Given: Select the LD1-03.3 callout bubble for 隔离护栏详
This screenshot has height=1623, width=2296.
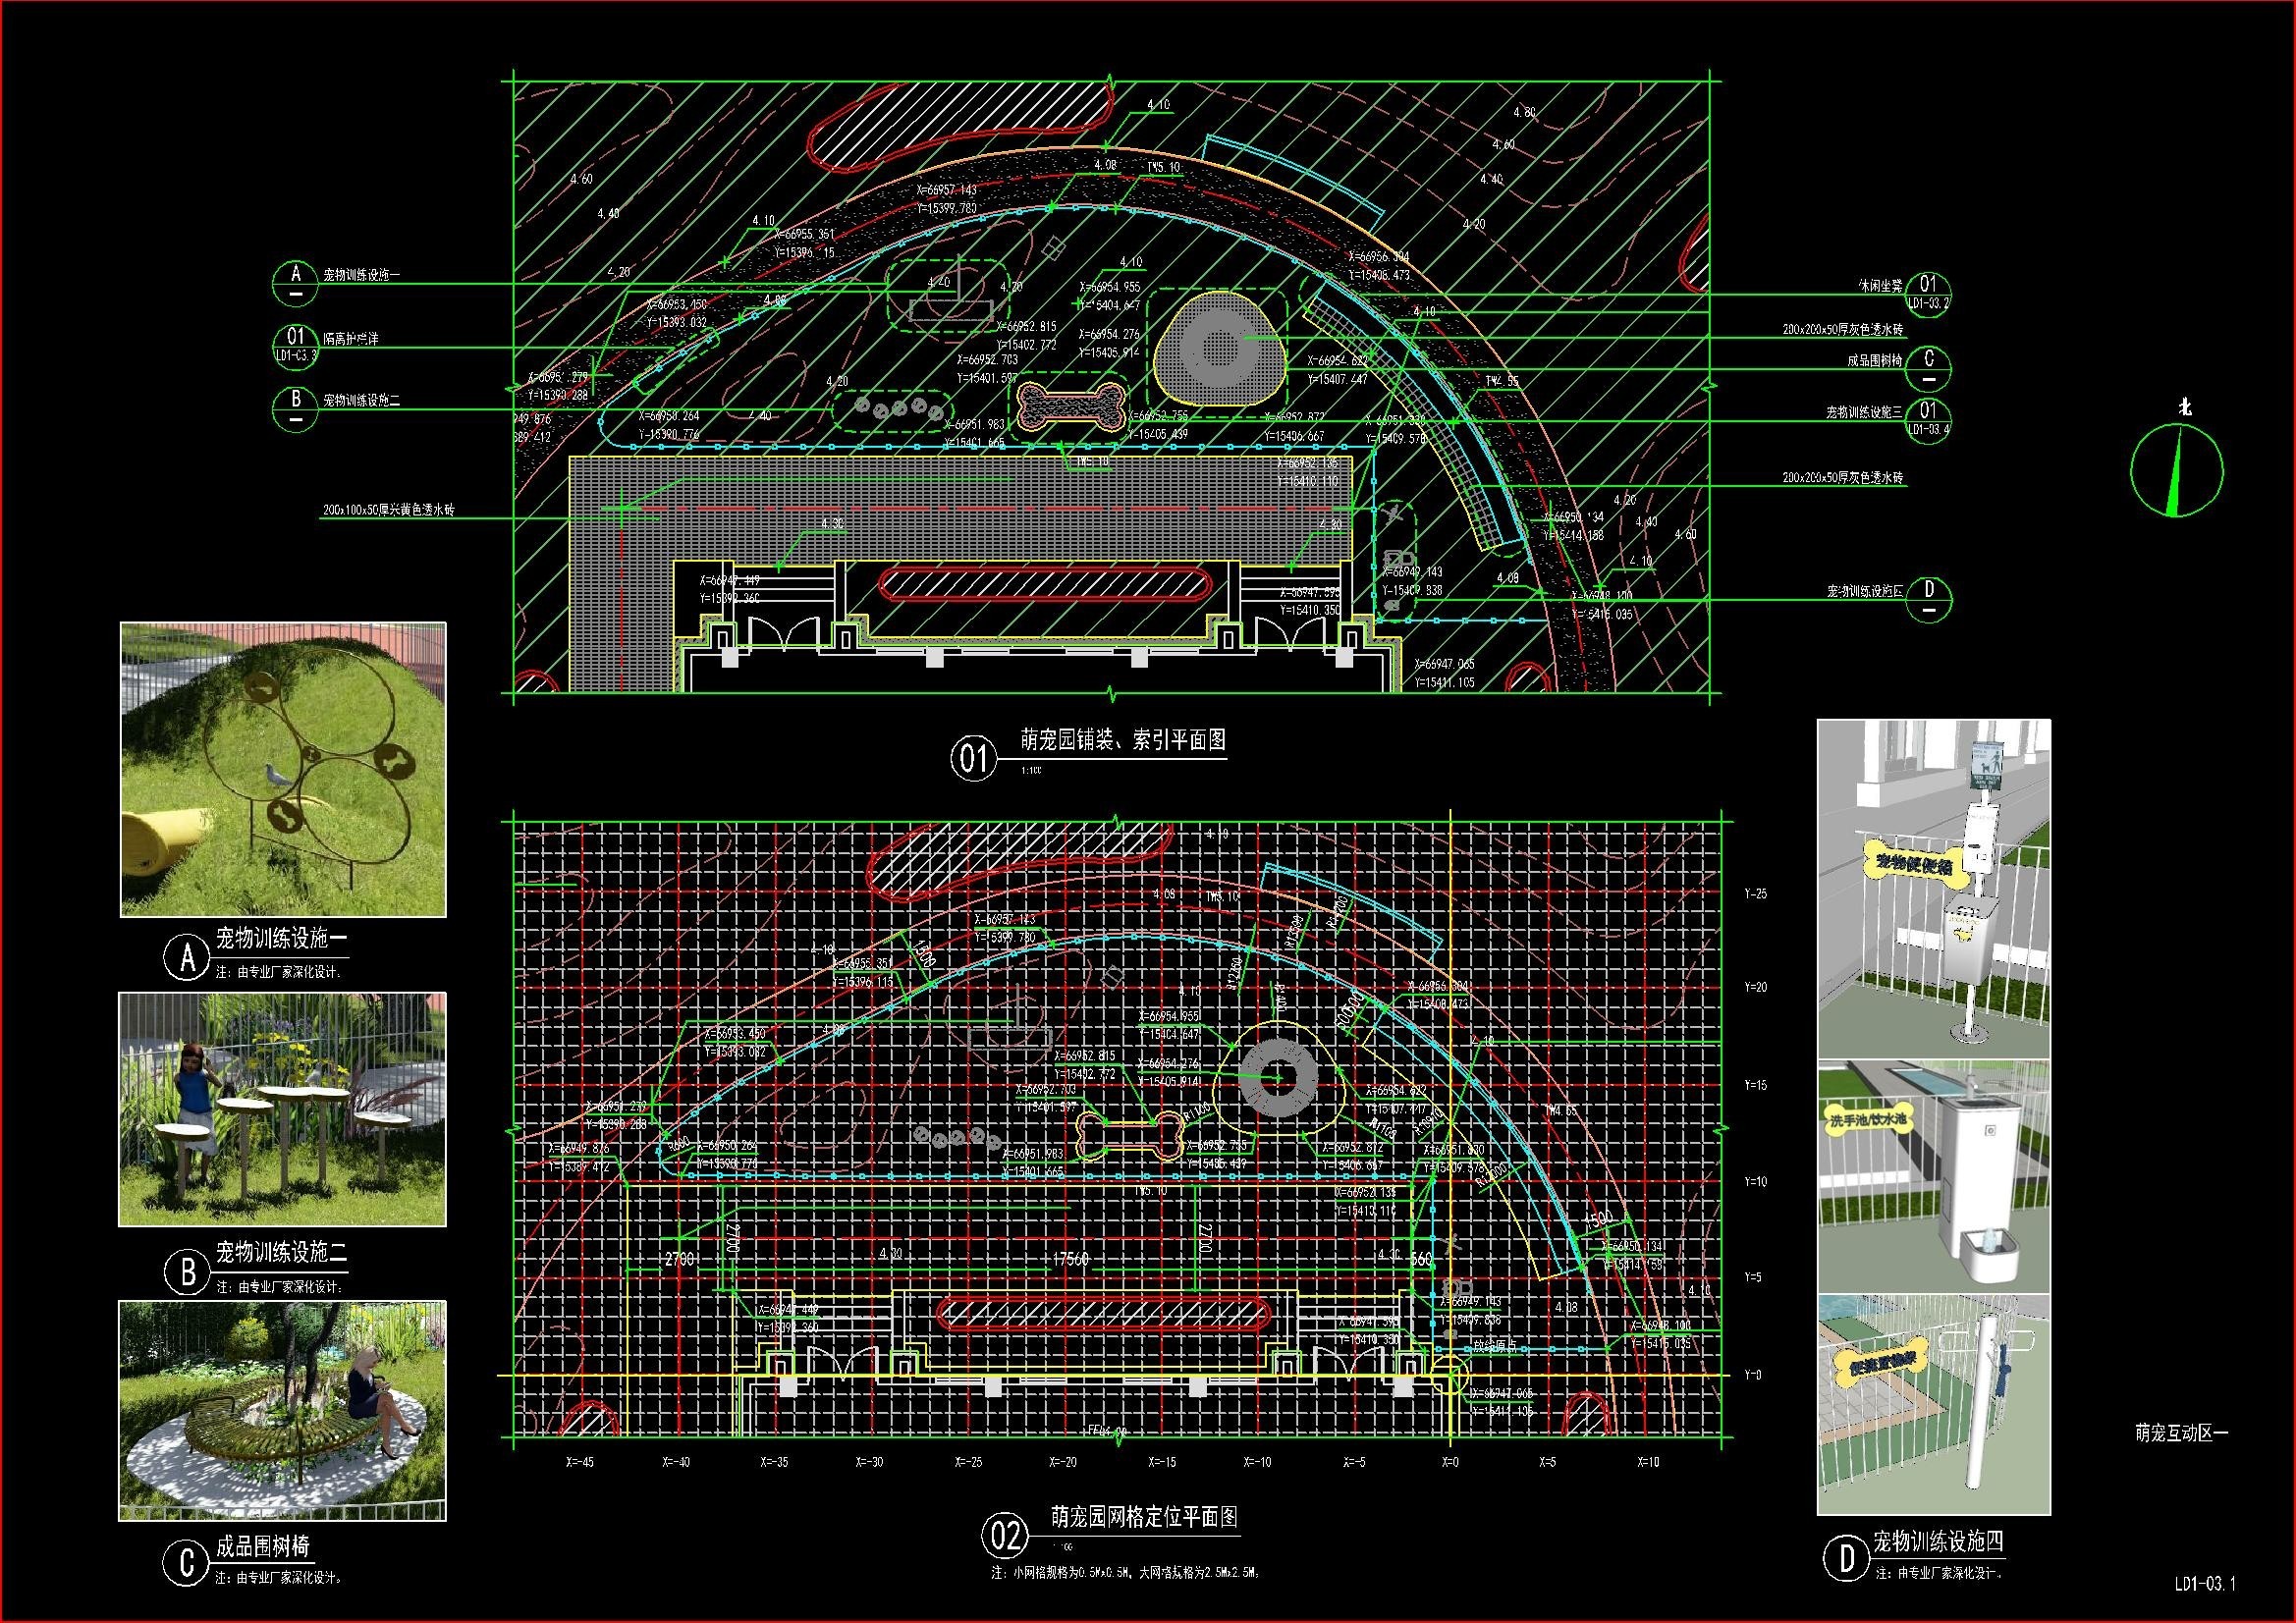Looking at the screenshot, I should point(296,346).
